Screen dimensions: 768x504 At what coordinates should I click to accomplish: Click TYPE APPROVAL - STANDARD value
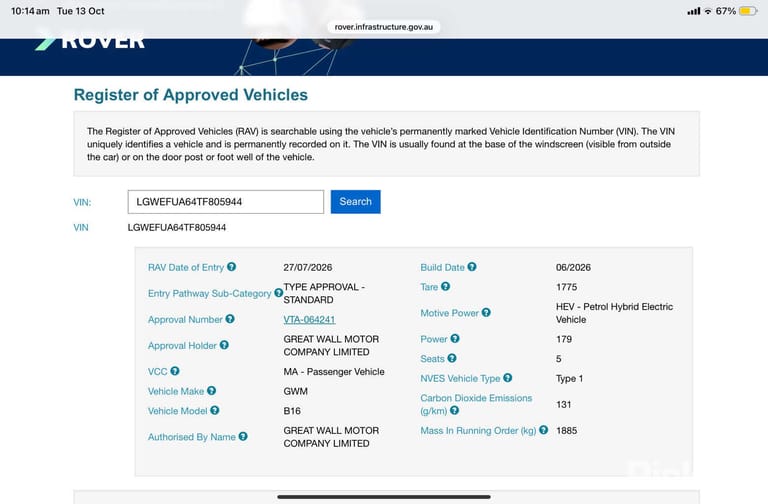pos(324,293)
